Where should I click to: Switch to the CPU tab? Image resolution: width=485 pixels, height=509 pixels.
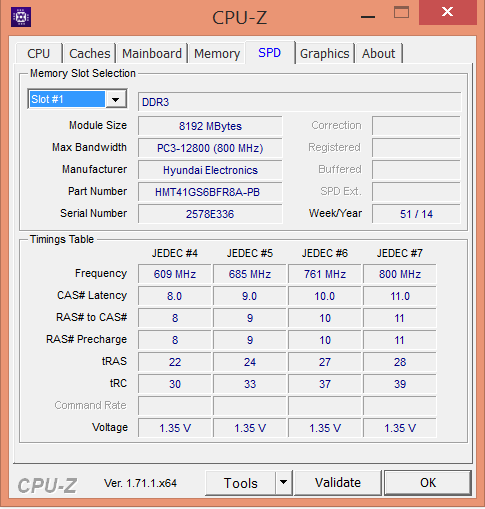39,53
